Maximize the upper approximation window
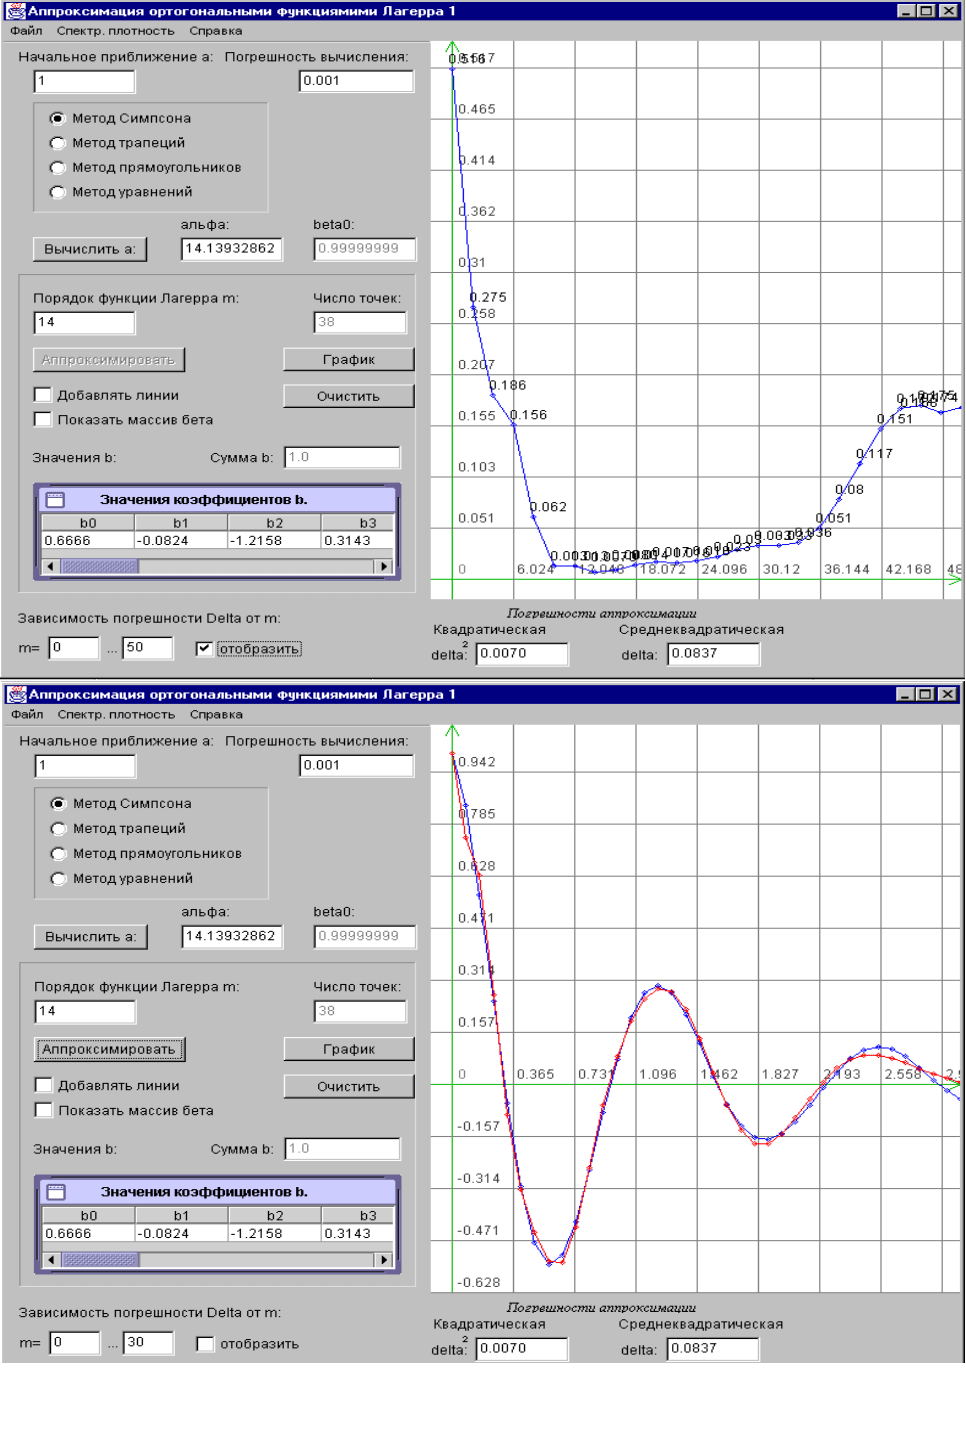 pos(926,11)
